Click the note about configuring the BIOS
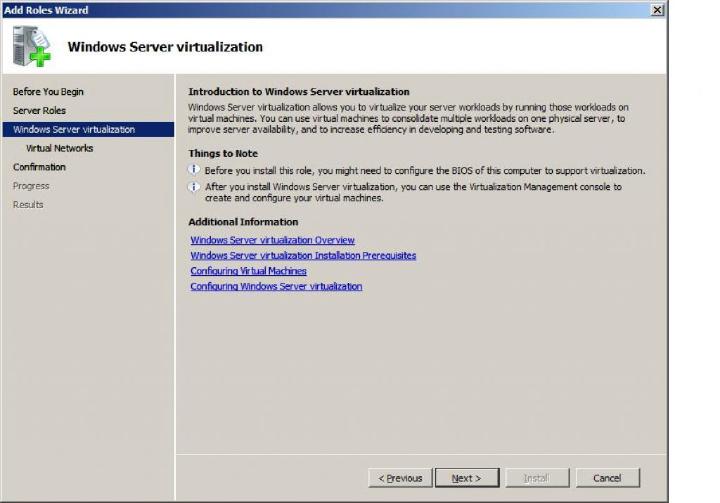Image resolution: width=720 pixels, height=503 pixels. click(x=425, y=171)
